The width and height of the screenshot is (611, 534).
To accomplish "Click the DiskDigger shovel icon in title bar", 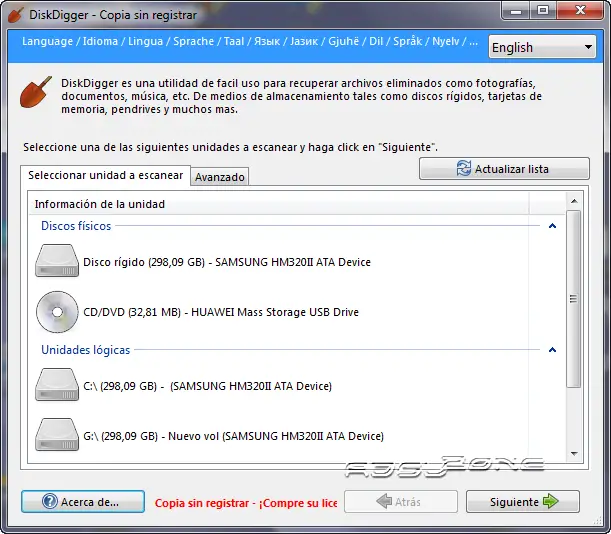I will point(16,15).
